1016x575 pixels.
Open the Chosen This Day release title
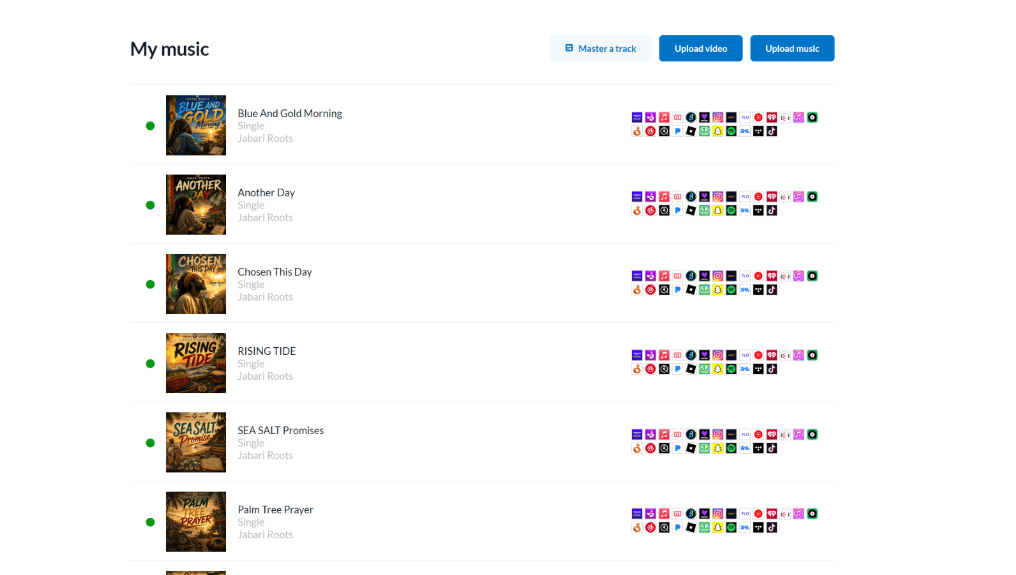click(275, 272)
